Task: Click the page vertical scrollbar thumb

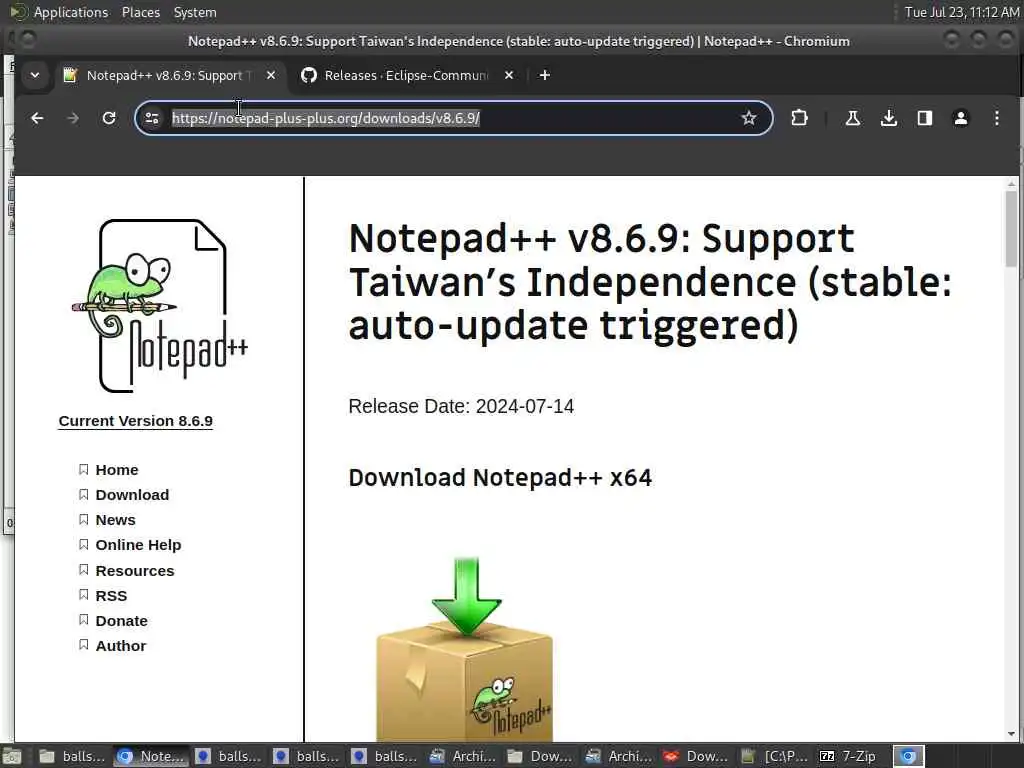Action: tap(1012, 229)
